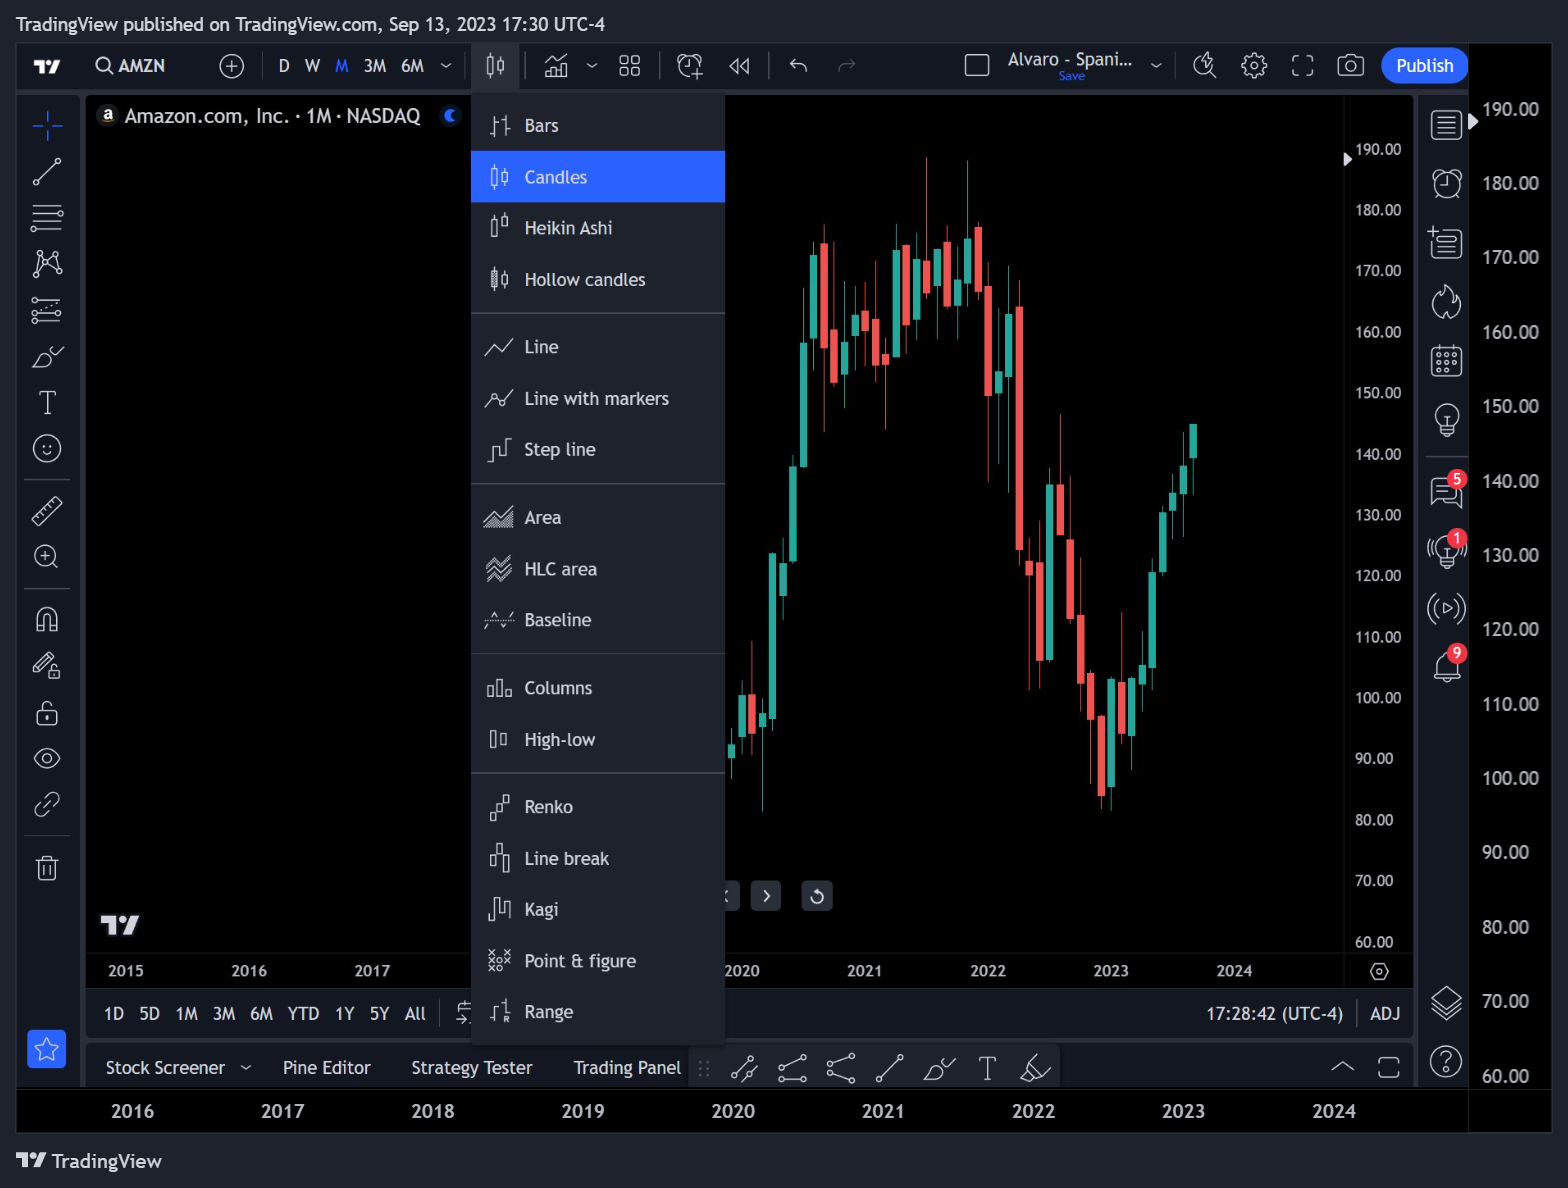
Task: Open the Fibonacci retracement tools
Action: tap(47, 218)
